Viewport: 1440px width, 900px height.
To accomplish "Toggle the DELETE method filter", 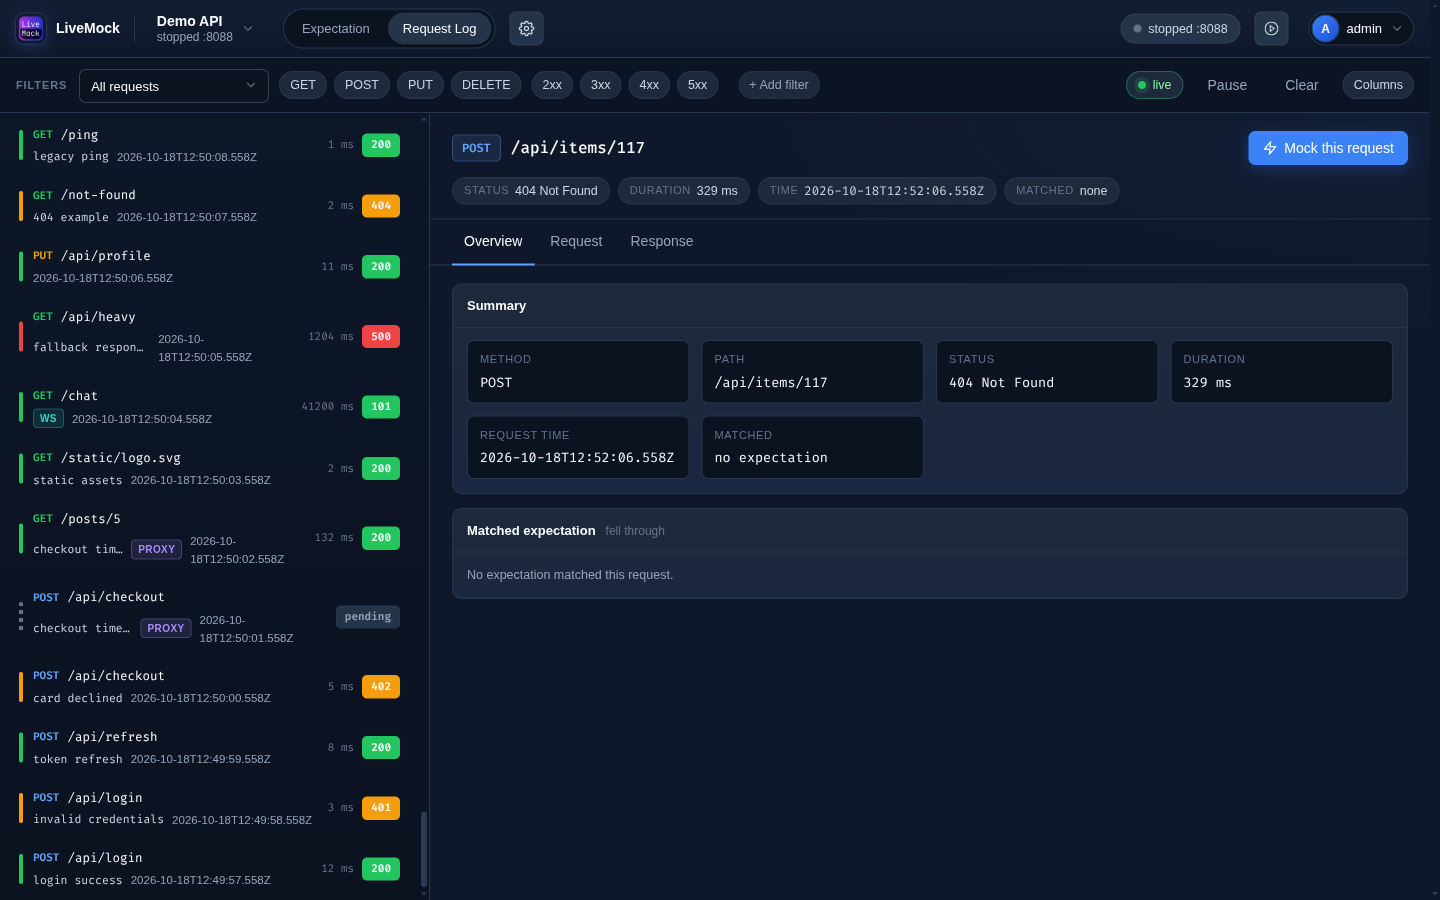I will pyautogui.click(x=486, y=85).
